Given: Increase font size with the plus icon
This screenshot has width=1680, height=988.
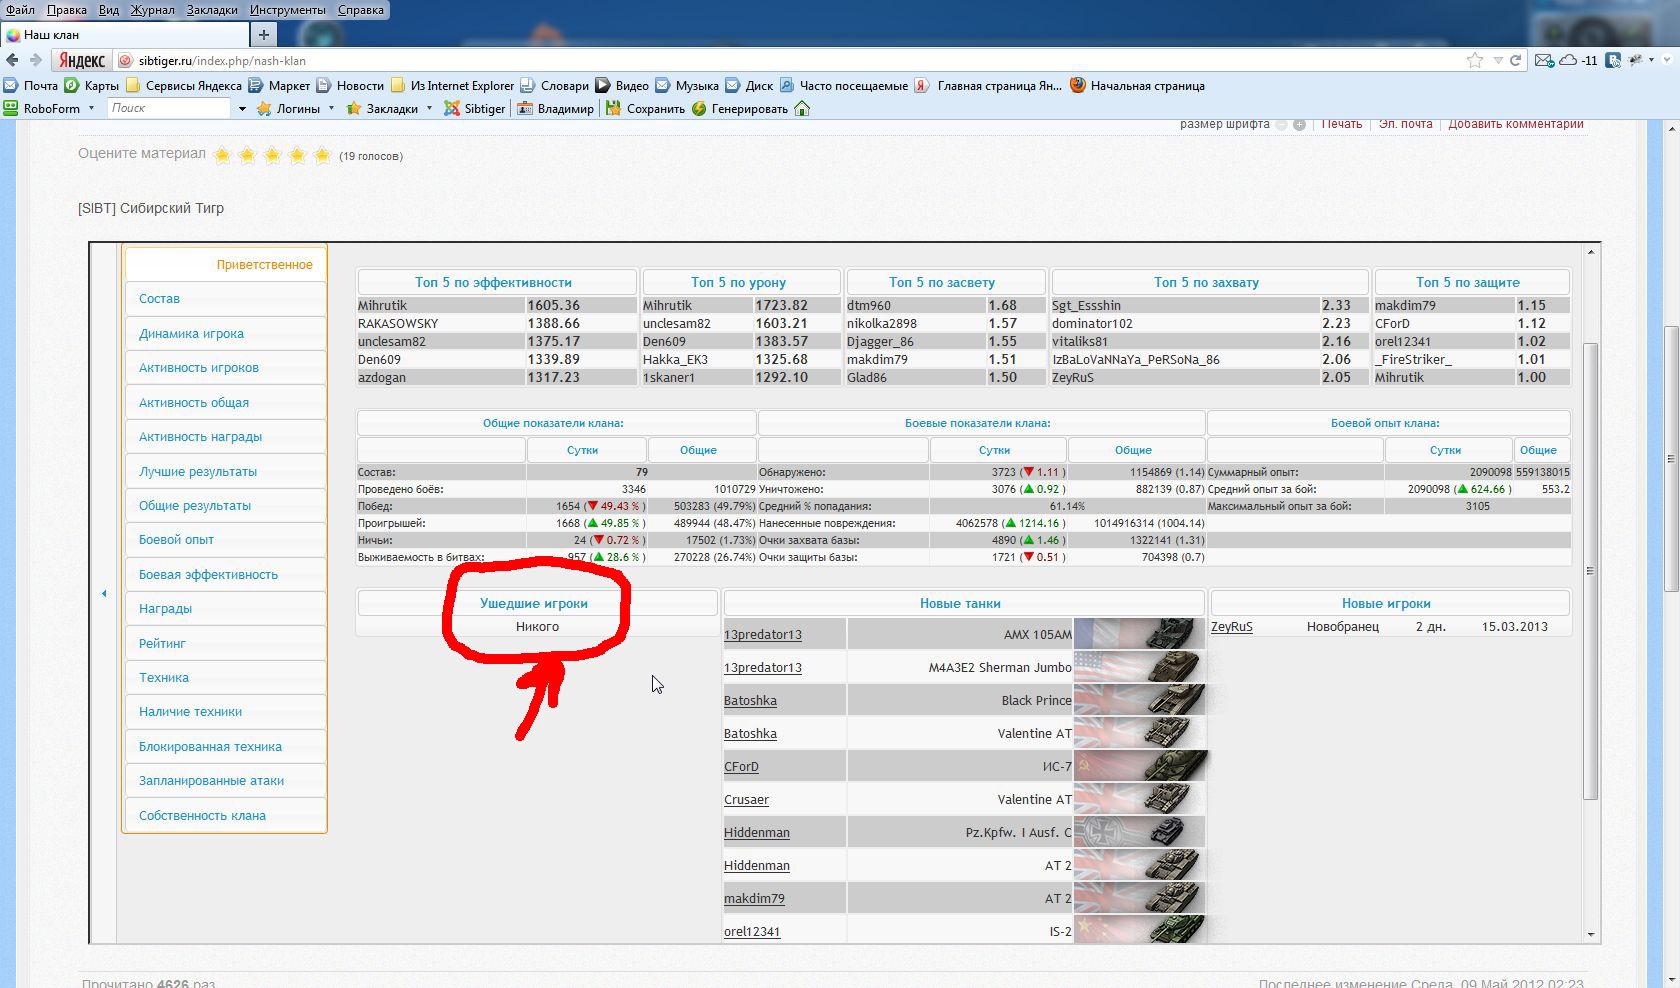Looking at the screenshot, I should coord(1299,125).
